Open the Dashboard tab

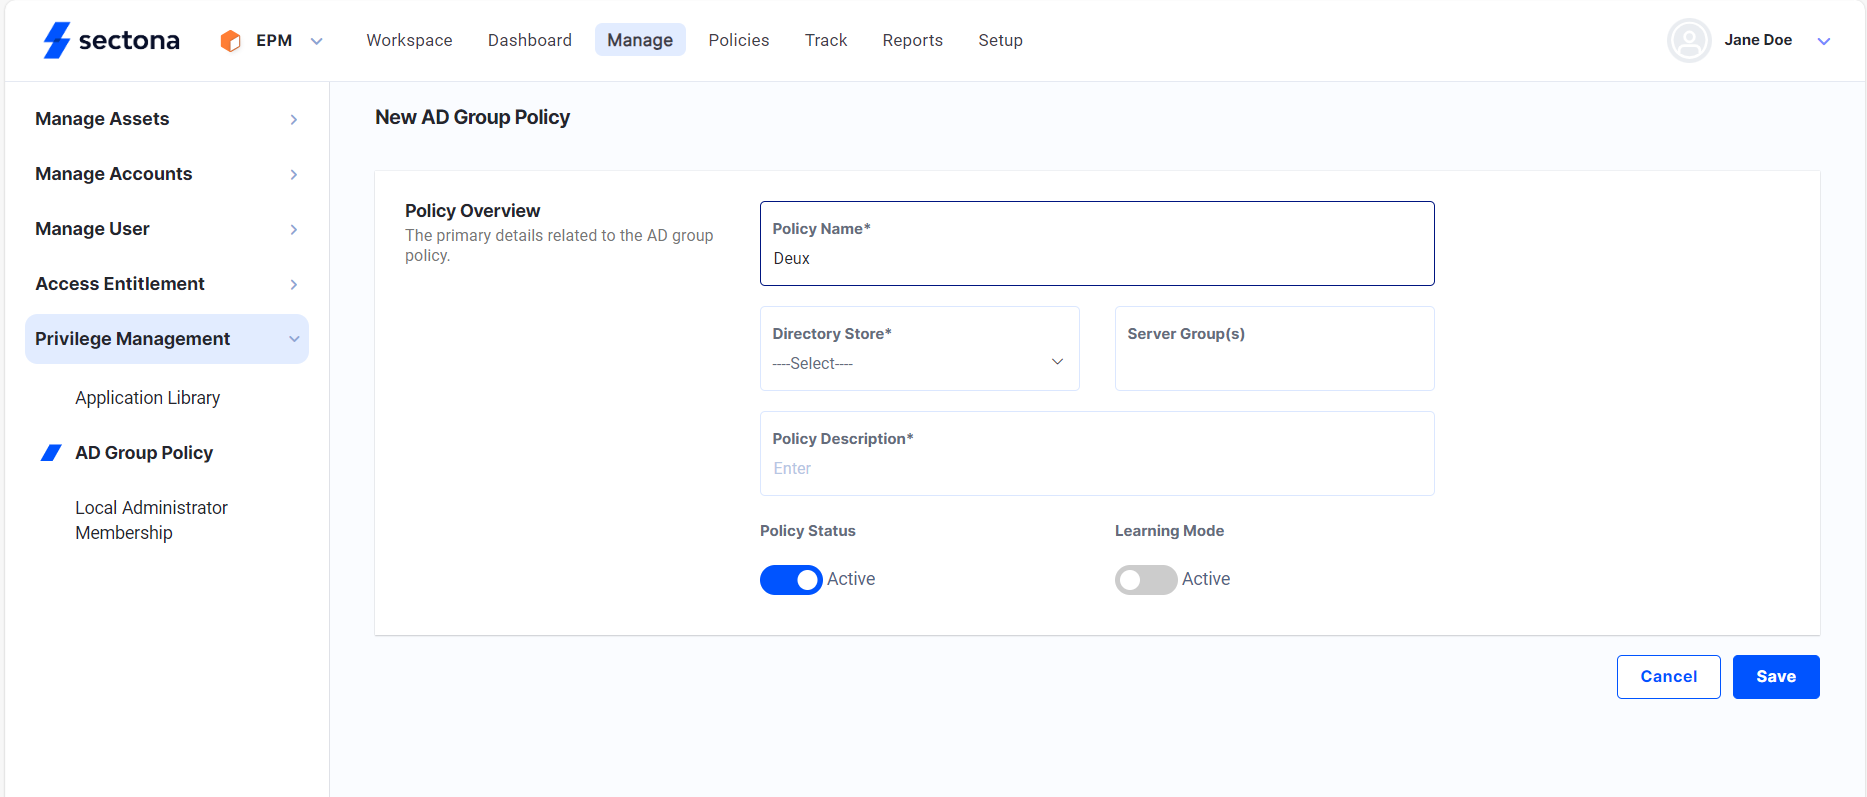pos(529,40)
